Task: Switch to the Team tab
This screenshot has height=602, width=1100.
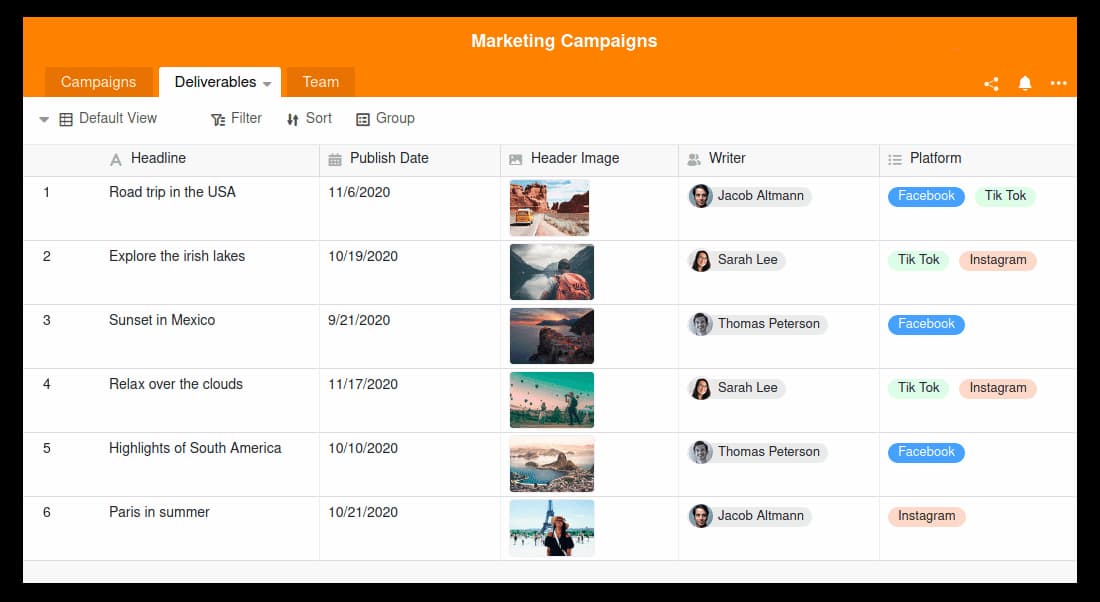Action: pos(320,82)
